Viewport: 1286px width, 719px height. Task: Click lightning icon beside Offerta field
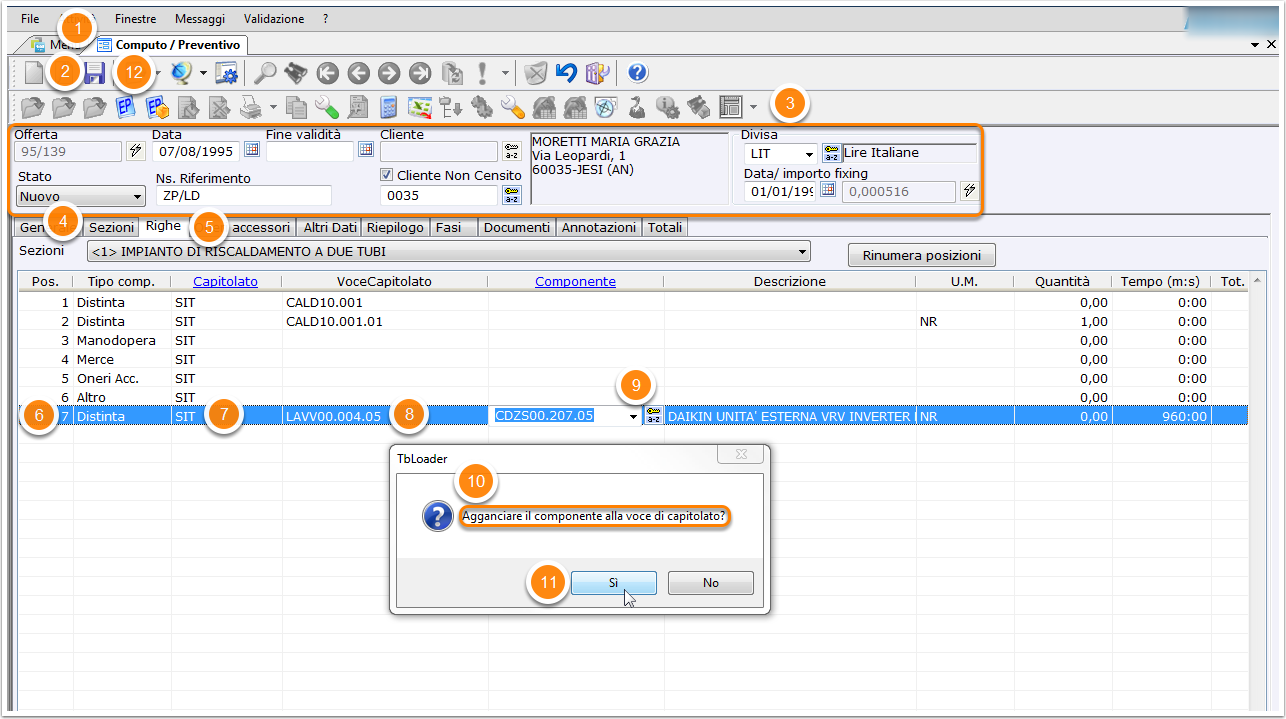[136, 150]
